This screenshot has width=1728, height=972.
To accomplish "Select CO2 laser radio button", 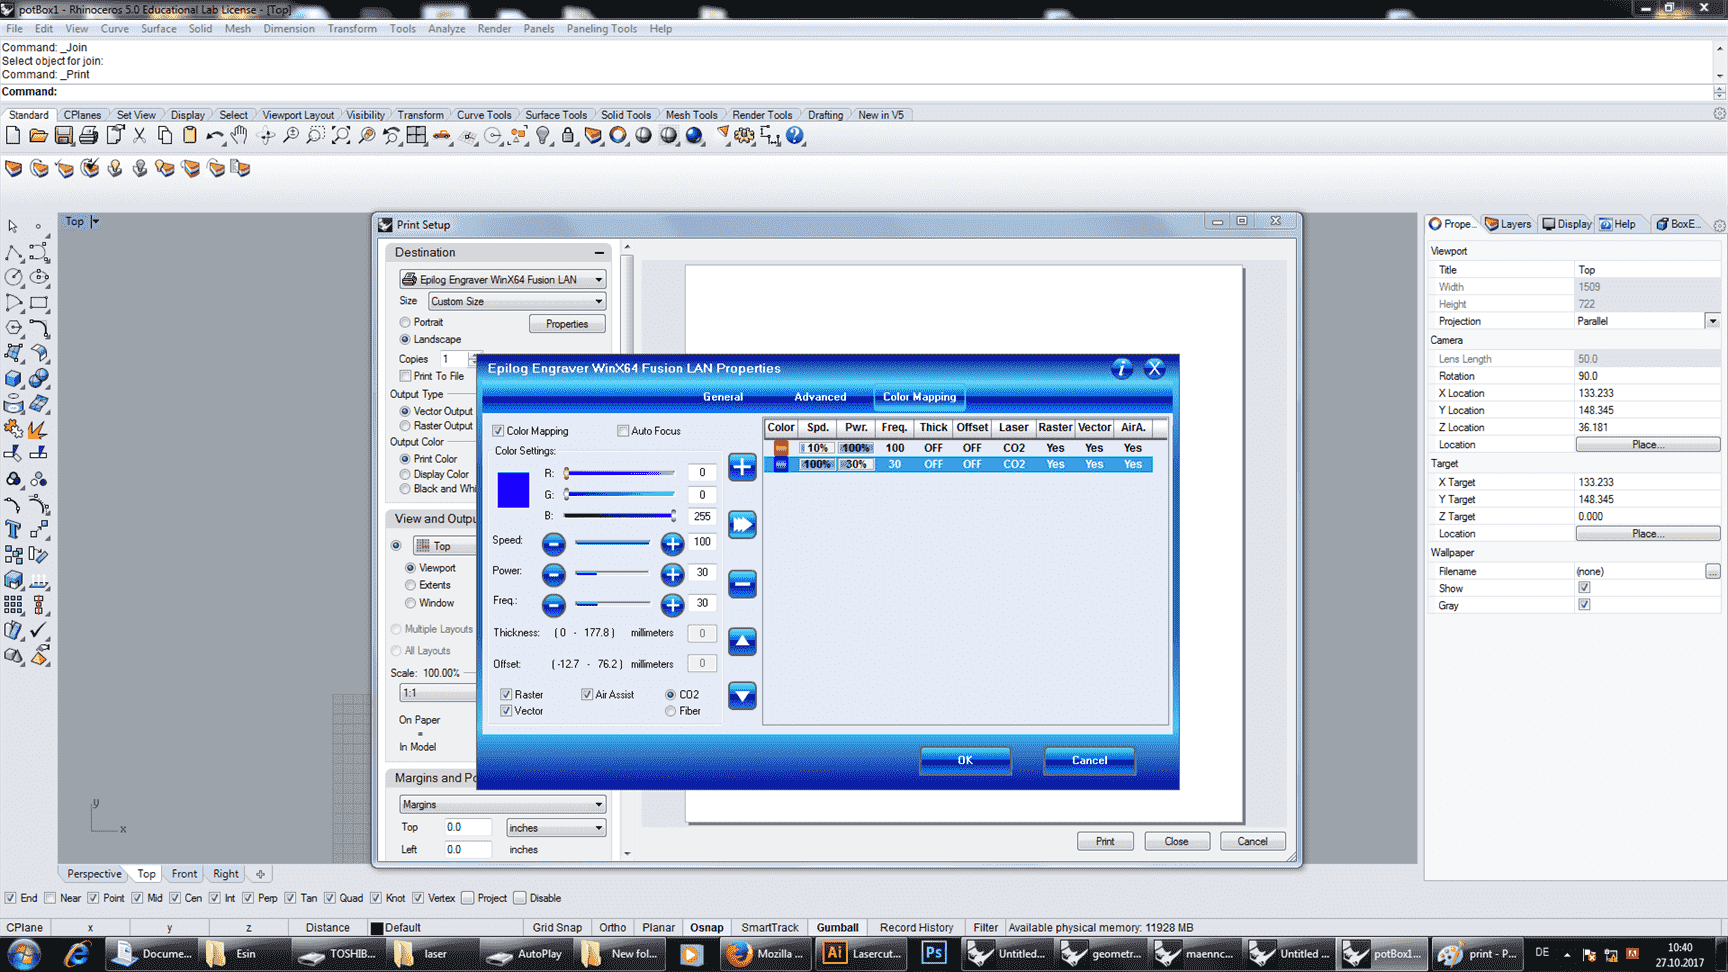I will 670,695.
